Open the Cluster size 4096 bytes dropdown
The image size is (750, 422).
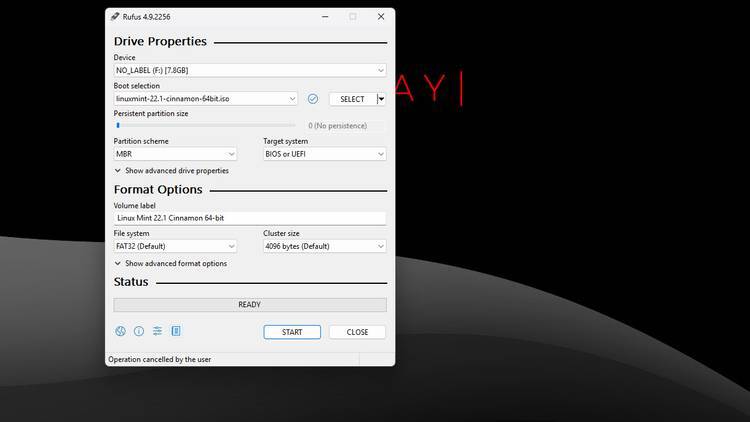(x=324, y=246)
